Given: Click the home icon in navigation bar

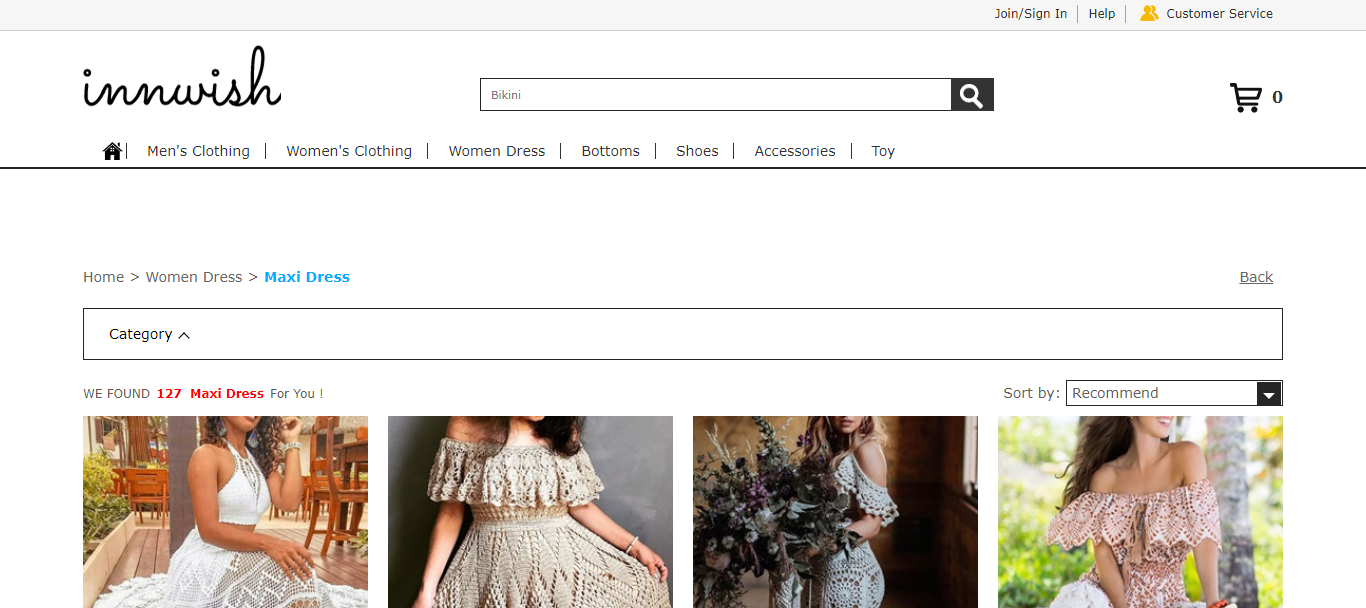Looking at the screenshot, I should point(112,151).
